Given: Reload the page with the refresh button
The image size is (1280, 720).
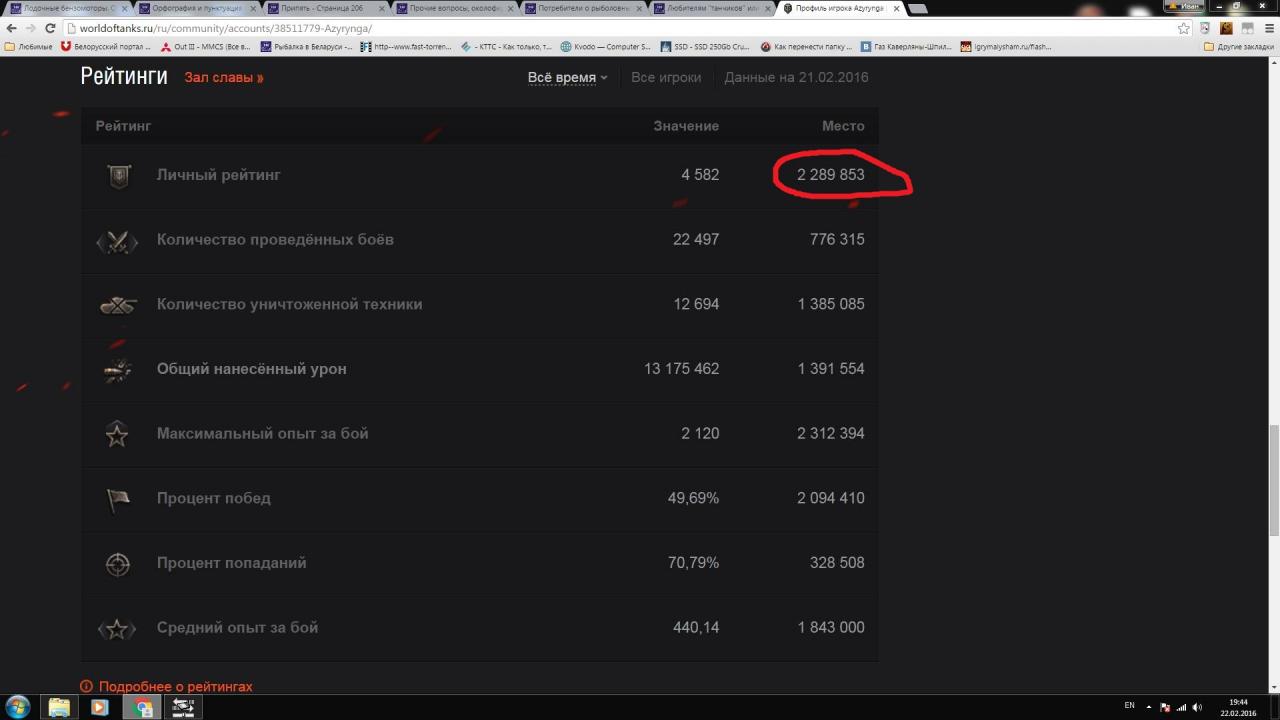Looking at the screenshot, I should 50,28.
